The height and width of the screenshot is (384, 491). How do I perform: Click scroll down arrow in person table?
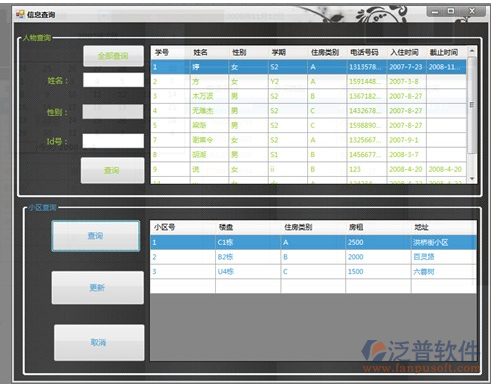(x=472, y=179)
